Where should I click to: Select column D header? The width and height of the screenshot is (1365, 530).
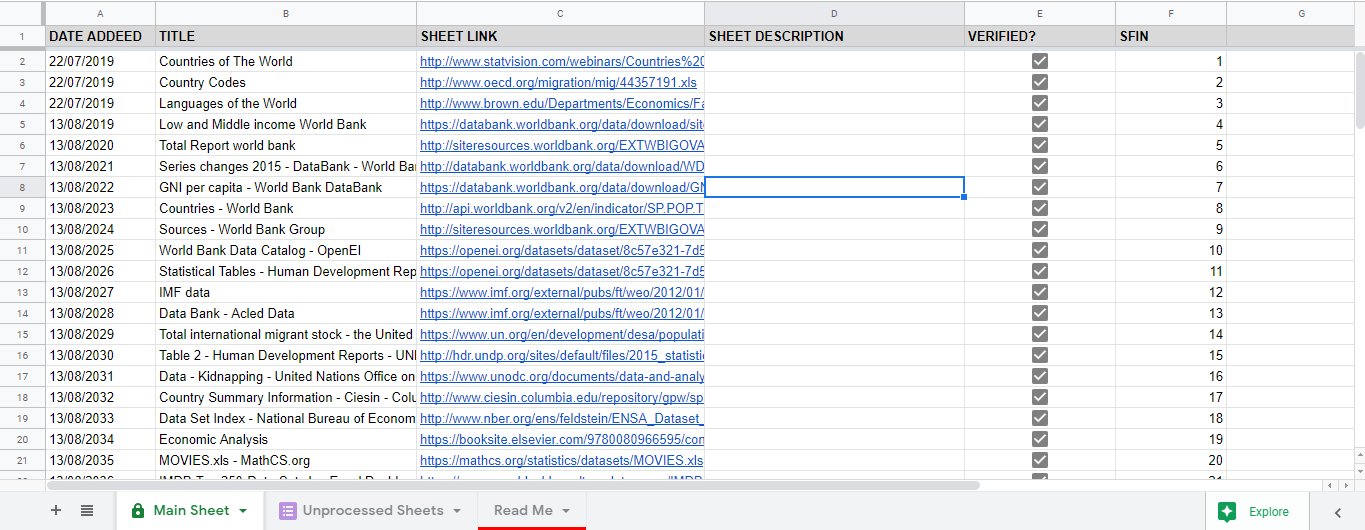coord(834,13)
